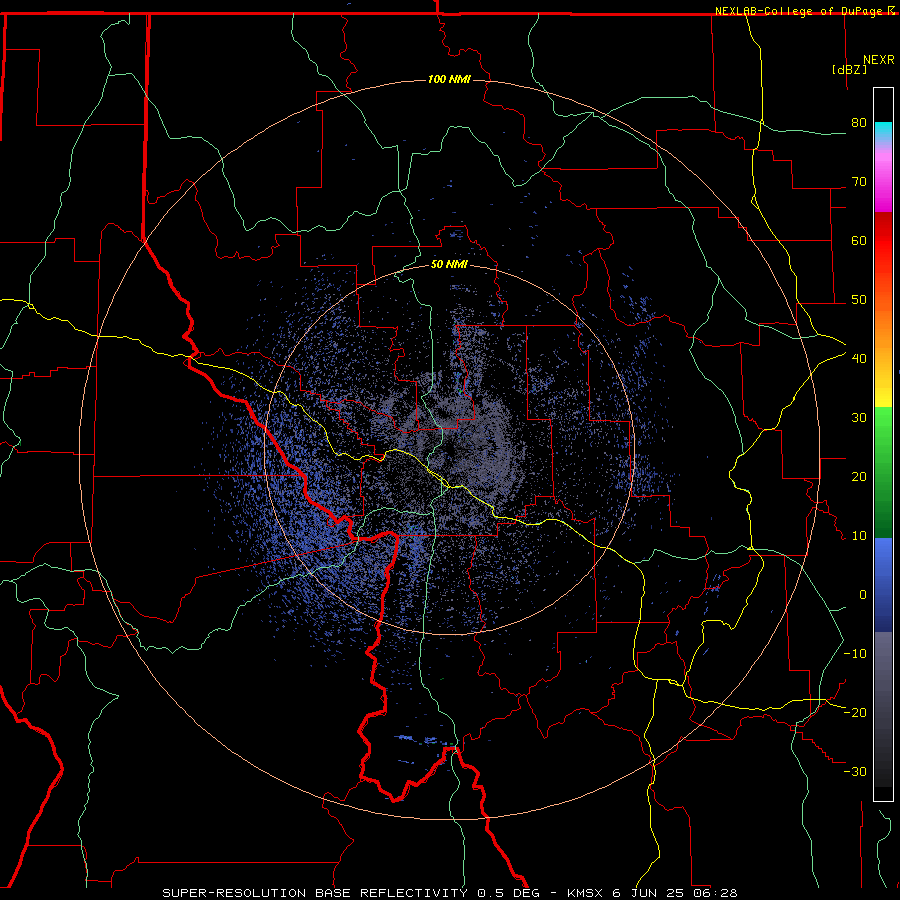Click the -30 value on dBZ scale
Screen dimensions: 900x900
tap(855, 771)
